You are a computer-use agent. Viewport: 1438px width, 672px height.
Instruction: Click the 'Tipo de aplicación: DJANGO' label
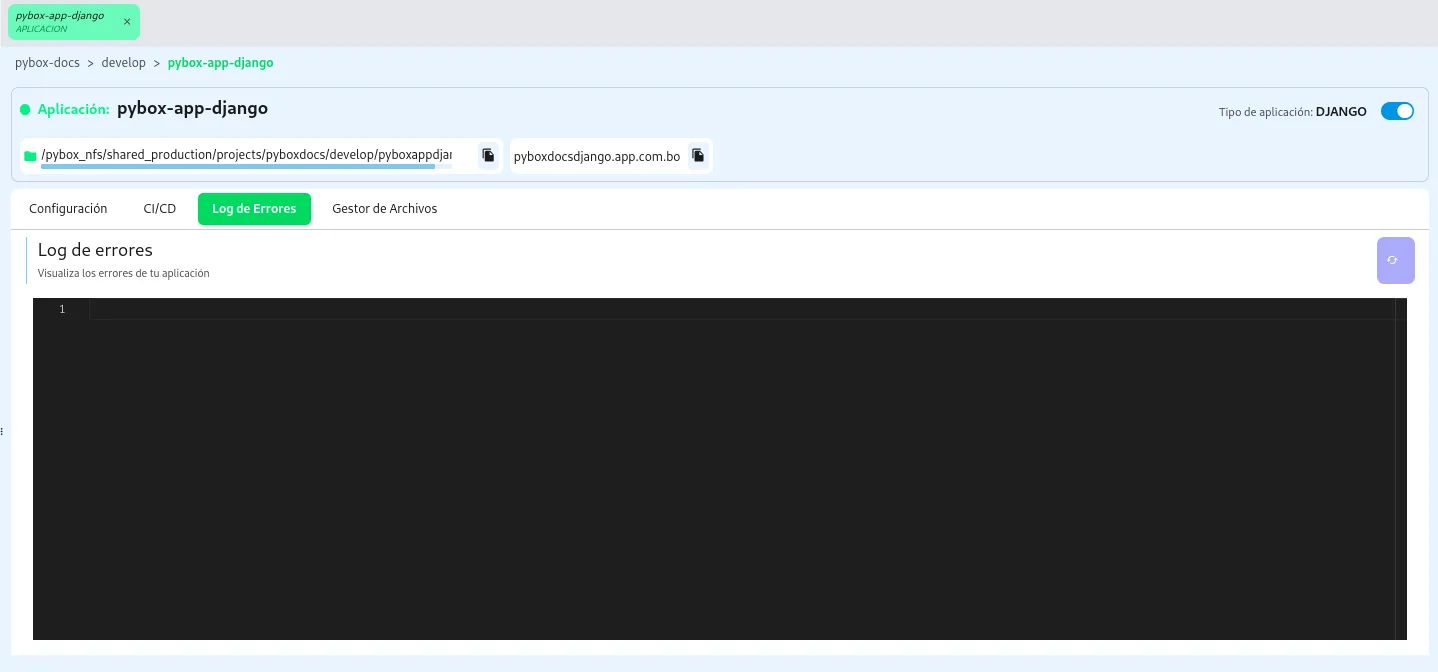coord(1293,112)
